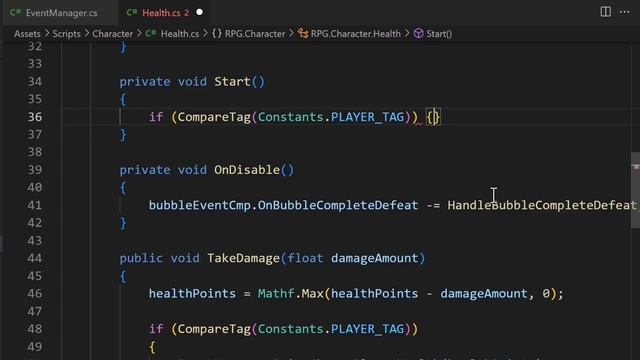
Task: Click Mathf on line 46
Action: [276, 293]
